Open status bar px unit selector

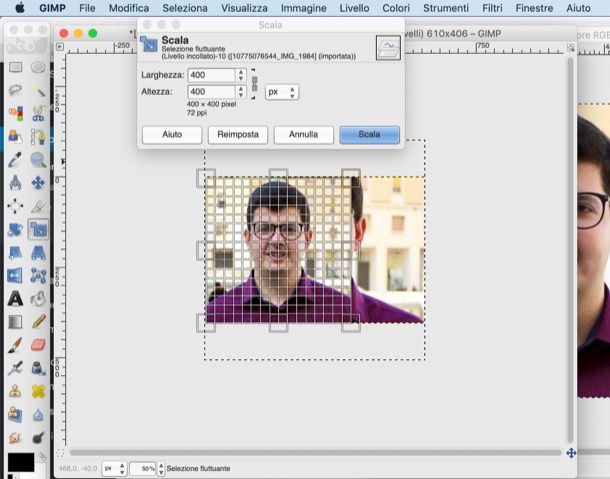click(x=114, y=468)
